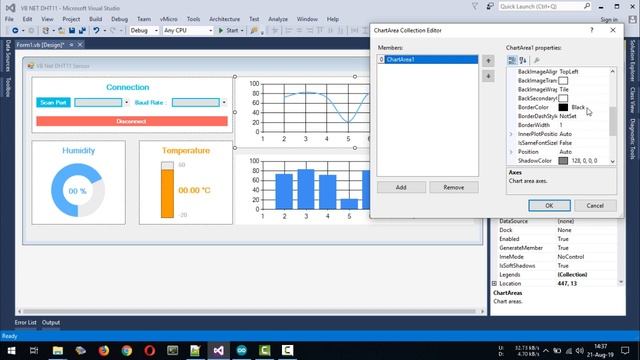Click the BackSecondaryColor white swatch
The width and height of the screenshot is (640, 360).
[563, 98]
